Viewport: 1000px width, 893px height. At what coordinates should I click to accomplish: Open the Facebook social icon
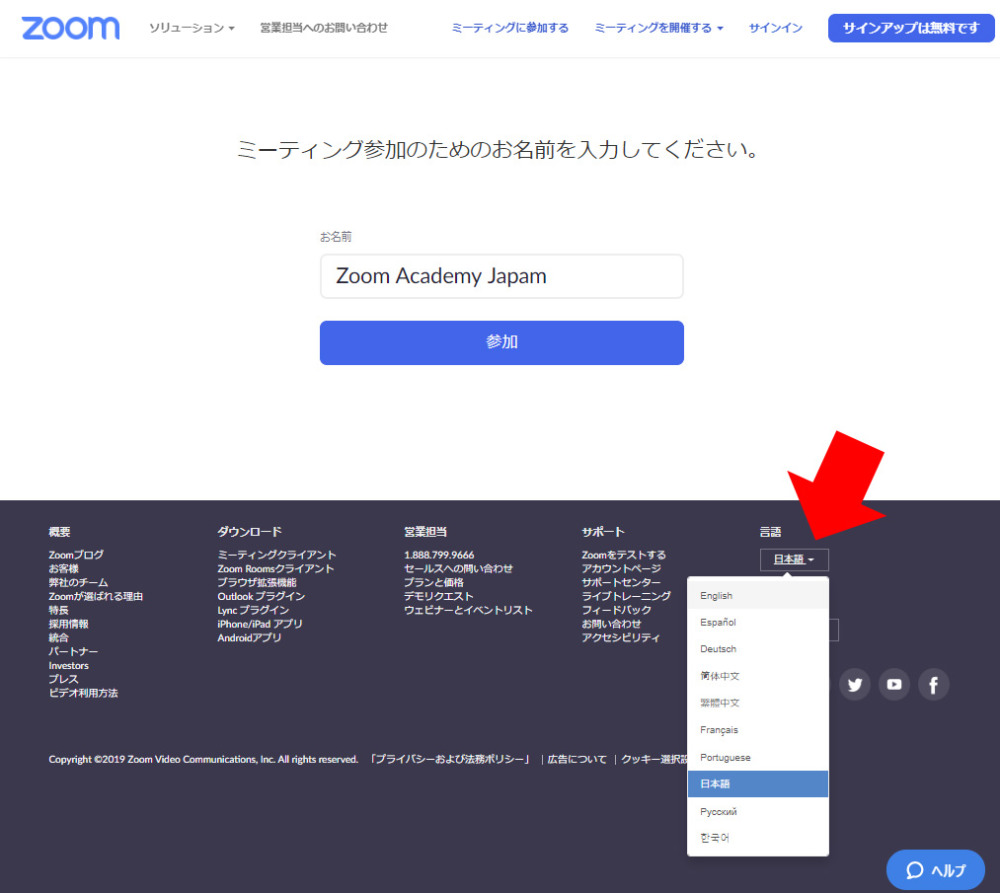tap(933, 685)
